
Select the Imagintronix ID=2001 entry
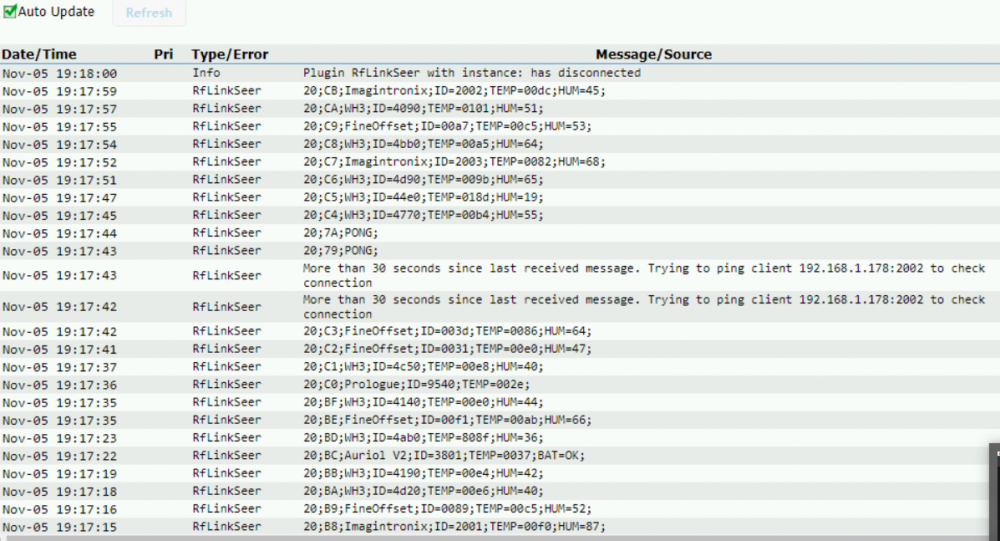point(454,527)
